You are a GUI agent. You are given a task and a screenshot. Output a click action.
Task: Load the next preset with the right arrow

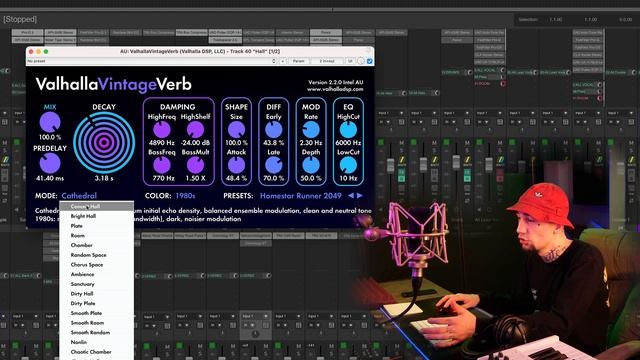[360, 196]
